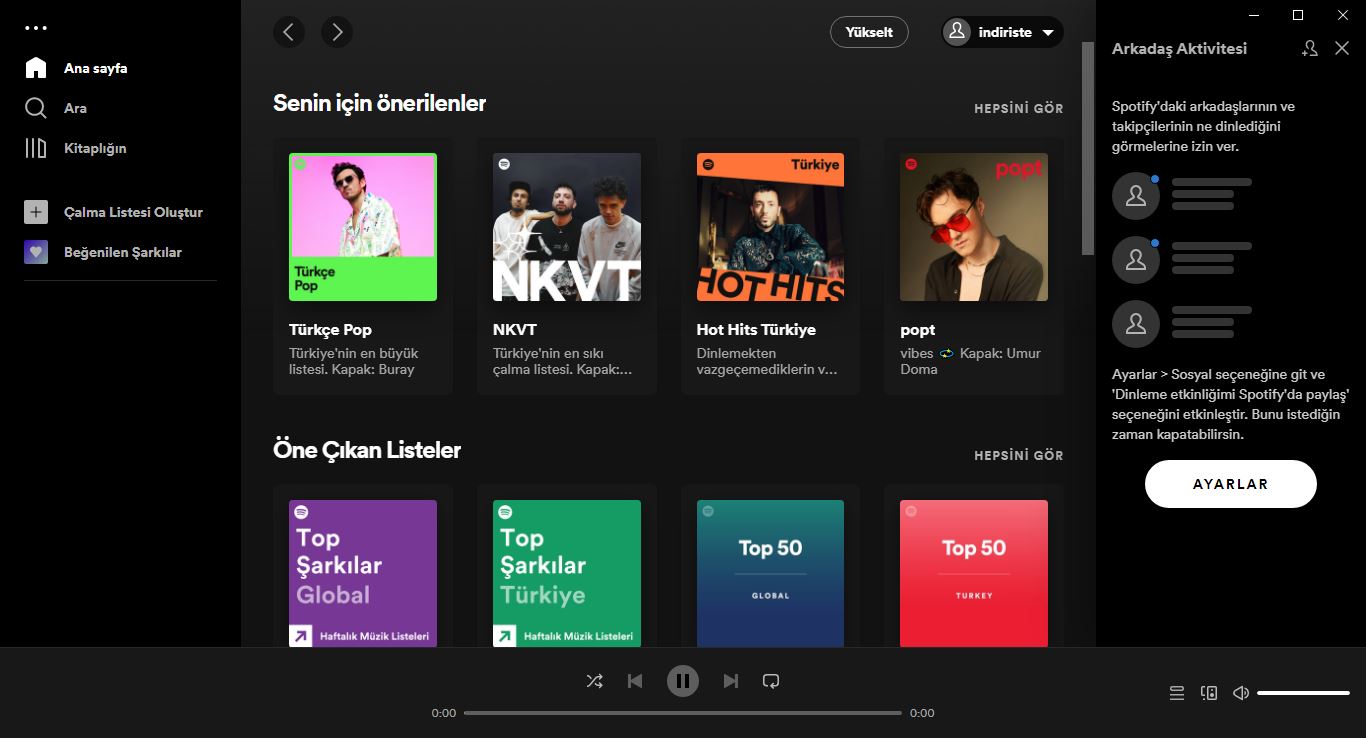This screenshot has width=1366, height=738.
Task: Open the play queue icon
Action: click(1177, 692)
